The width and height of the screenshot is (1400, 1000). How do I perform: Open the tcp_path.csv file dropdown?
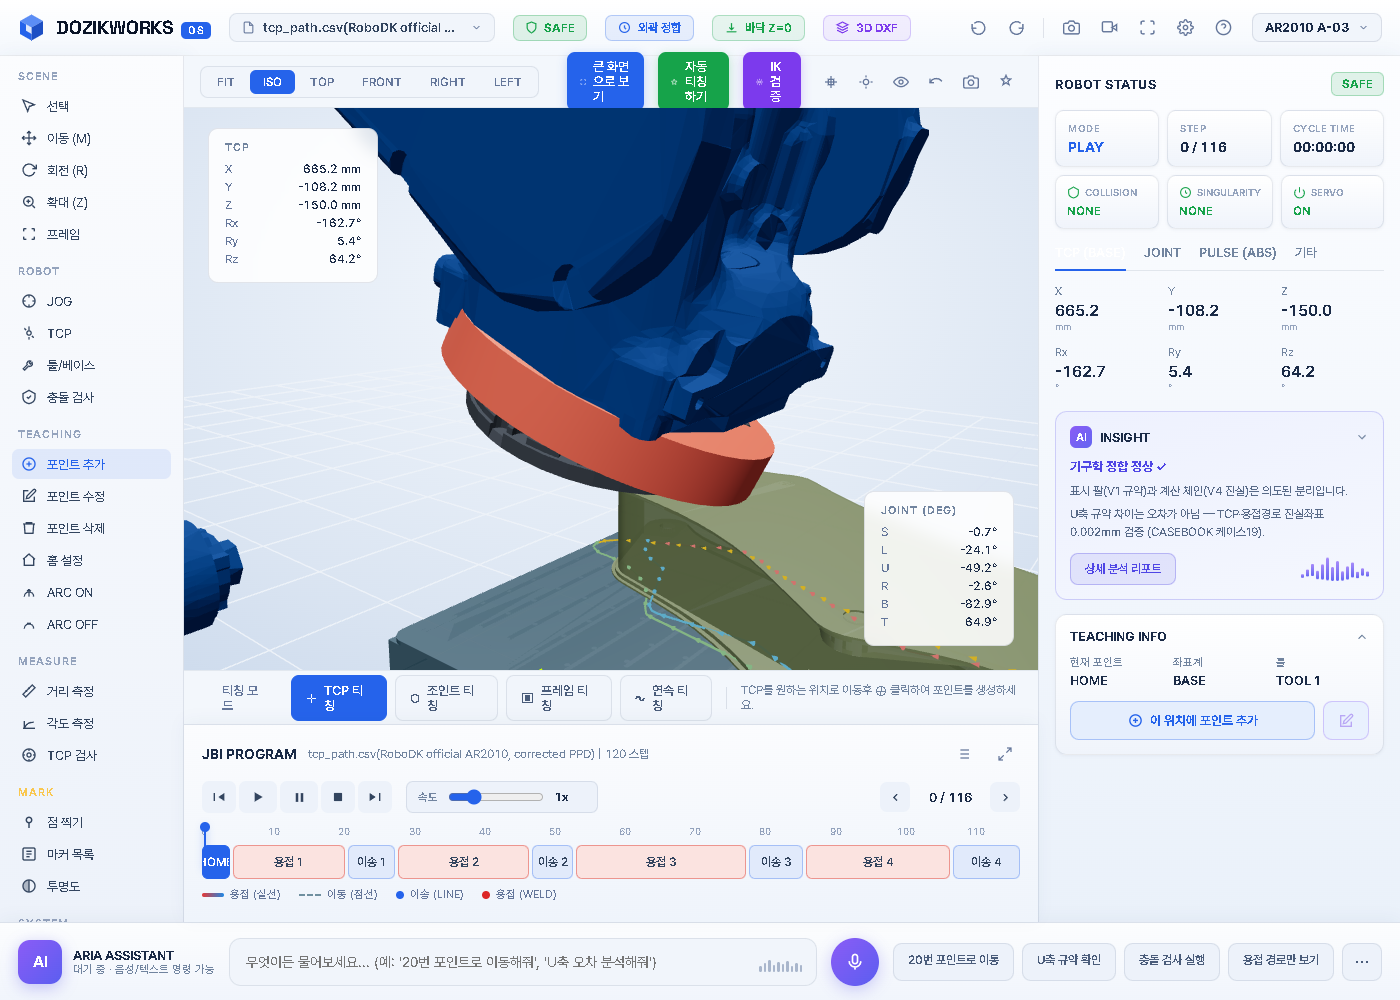362,28
